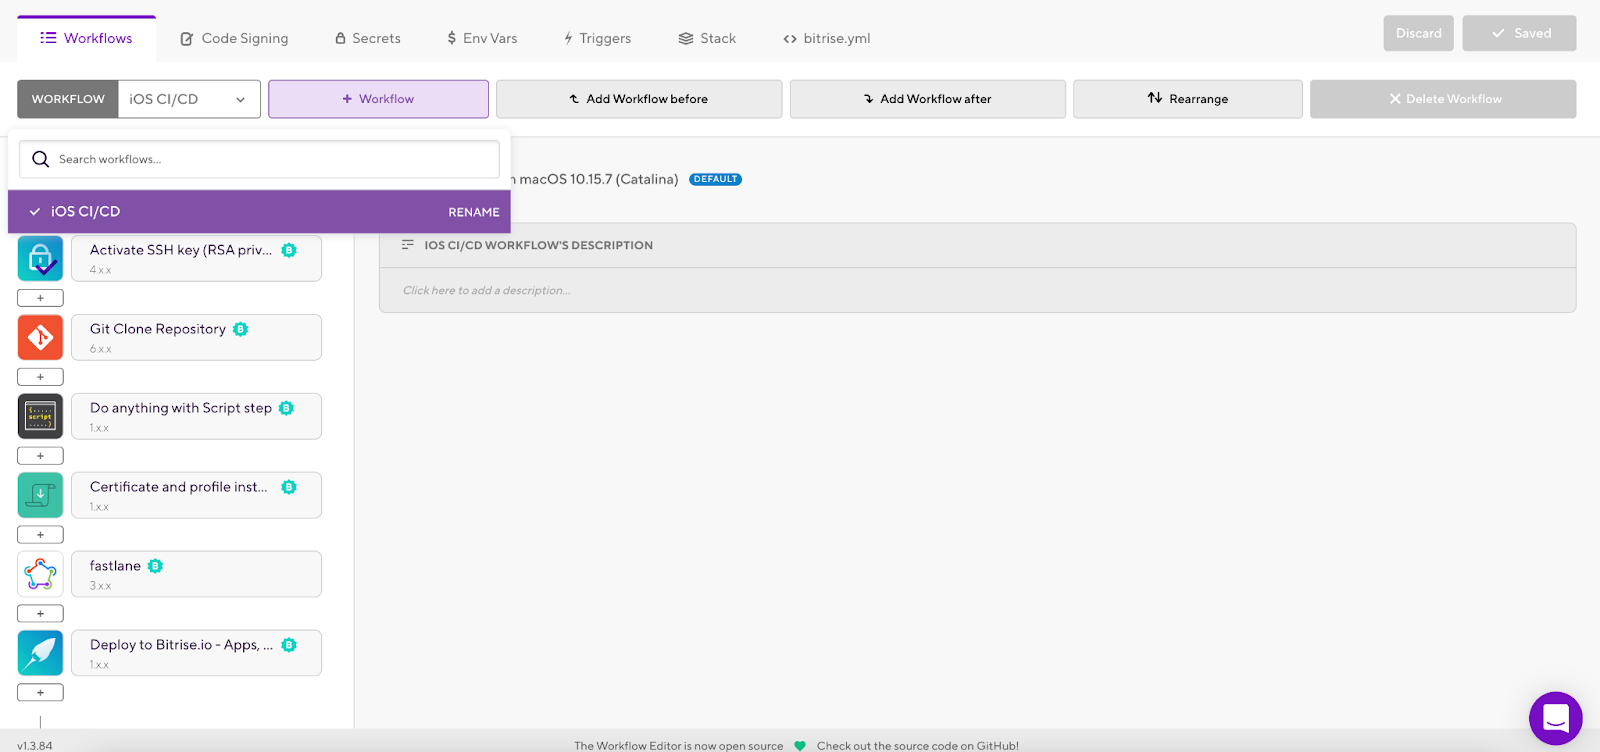The image size is (1600, 752).
Task: Add step below Deploy to Bitrise.io
Action: click(40, 692)
